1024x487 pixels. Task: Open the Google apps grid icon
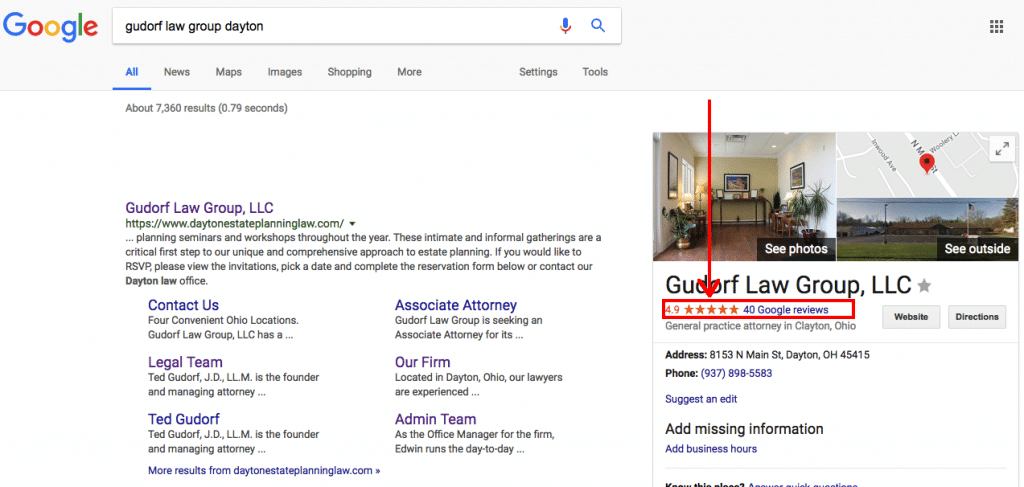click(996, 27)
